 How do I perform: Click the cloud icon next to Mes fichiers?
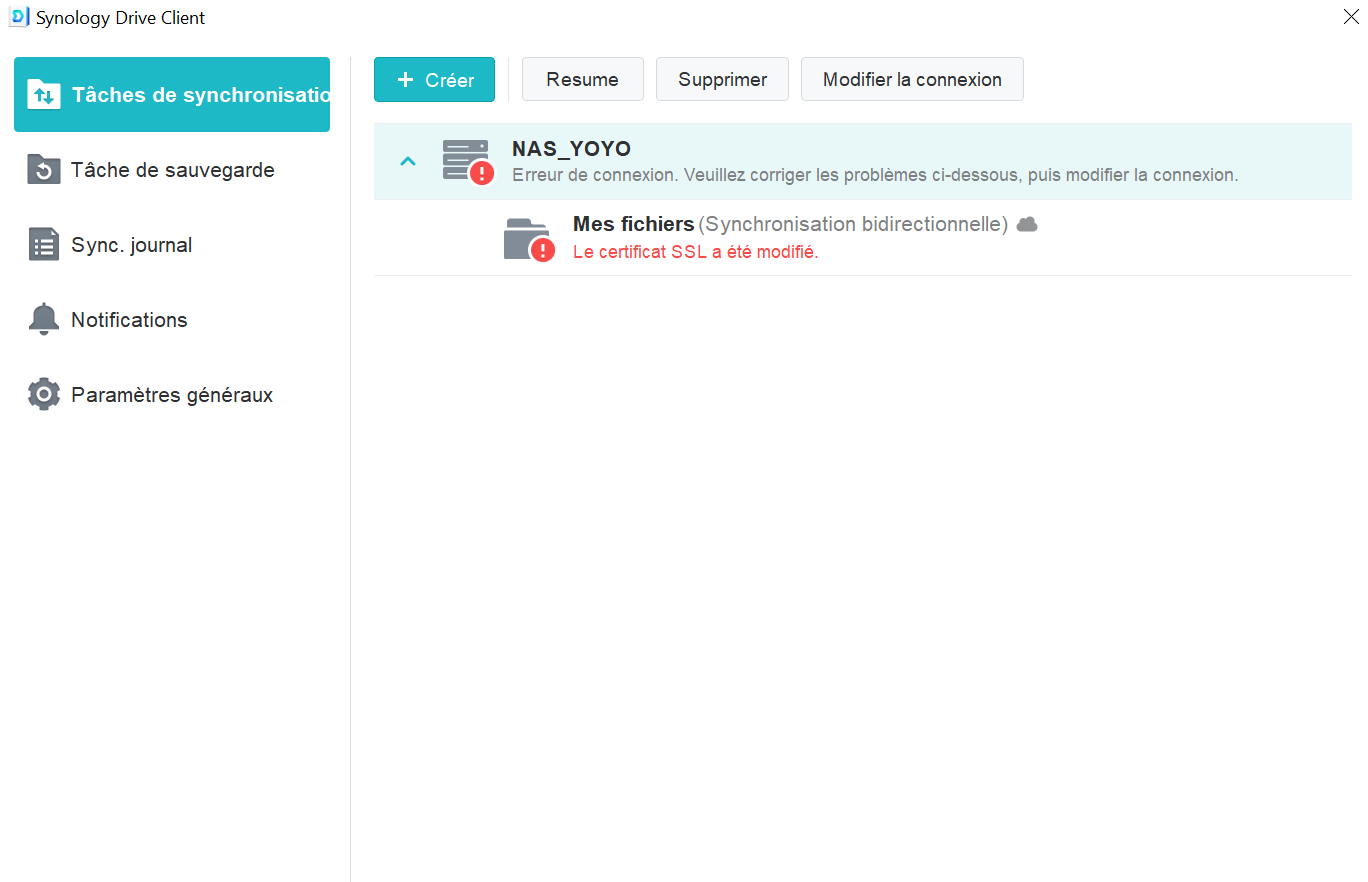[1027, 225]
